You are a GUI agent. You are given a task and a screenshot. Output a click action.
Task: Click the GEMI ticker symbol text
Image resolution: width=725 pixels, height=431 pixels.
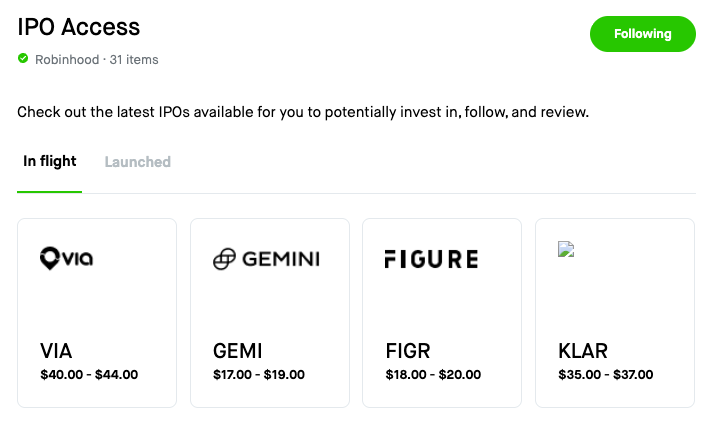click(x=238, y=351)
